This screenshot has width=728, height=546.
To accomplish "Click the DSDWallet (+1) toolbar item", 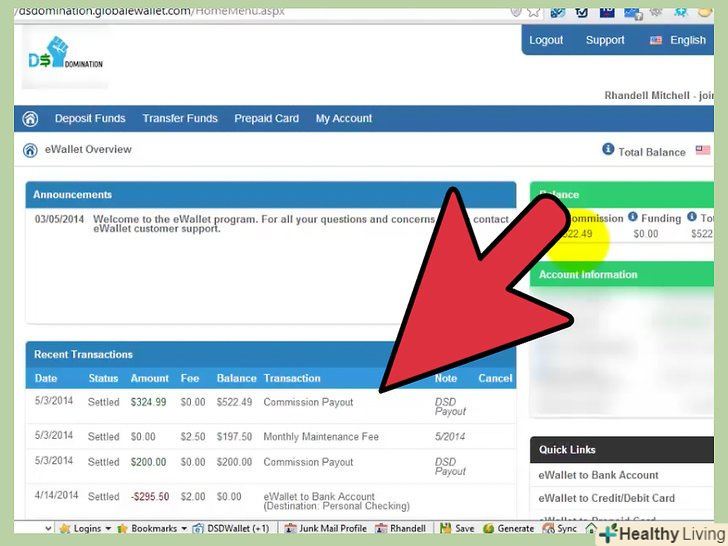I will coord(231,528).
